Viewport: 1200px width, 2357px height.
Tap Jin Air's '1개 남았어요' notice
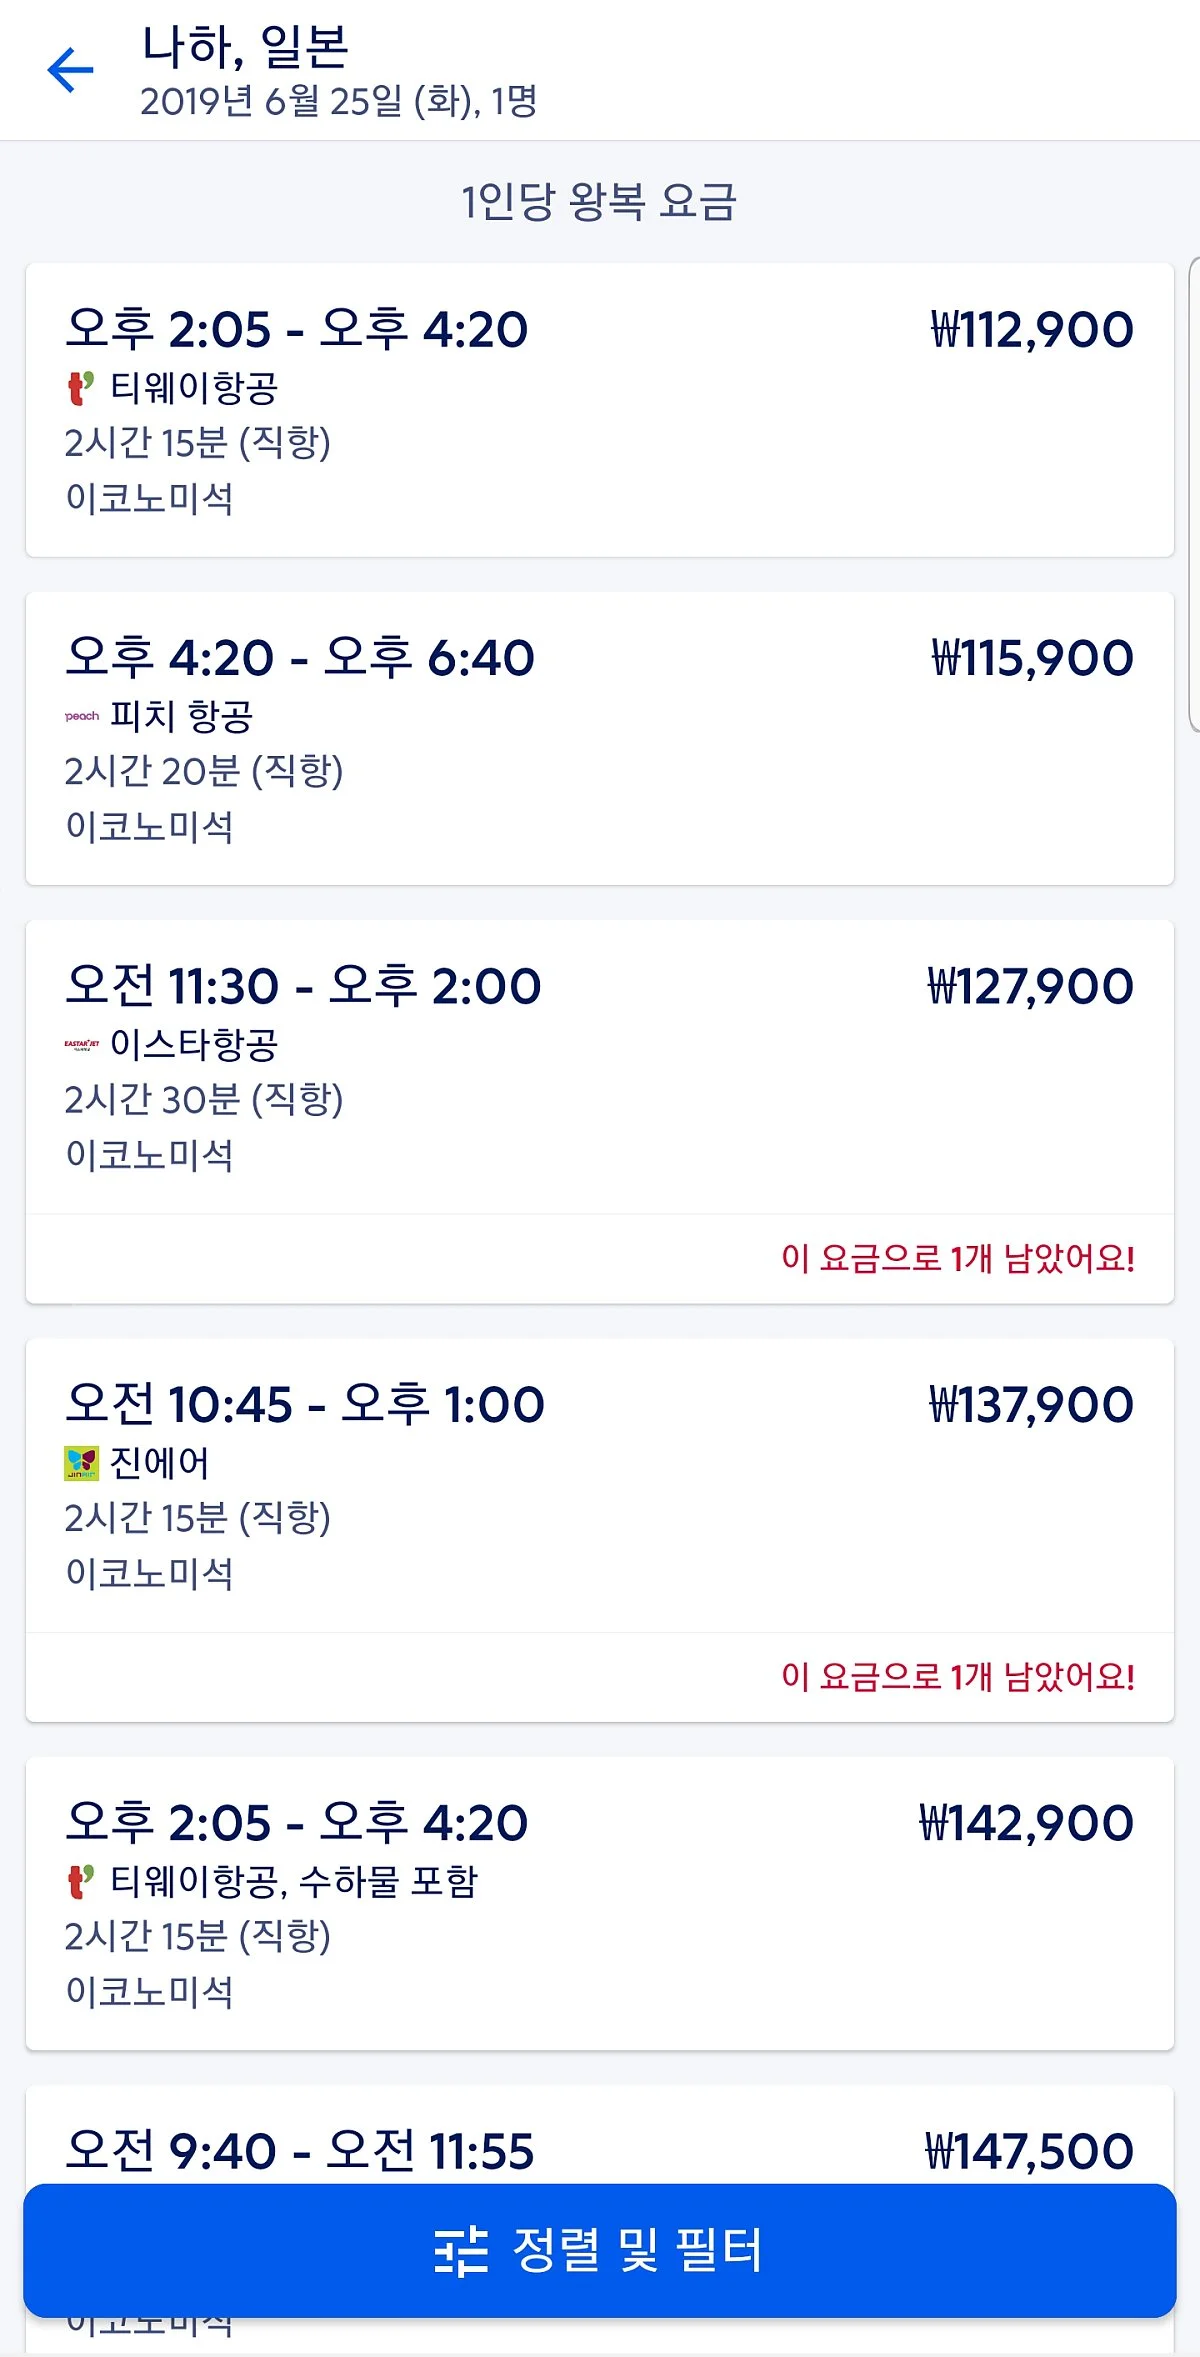957,1676
